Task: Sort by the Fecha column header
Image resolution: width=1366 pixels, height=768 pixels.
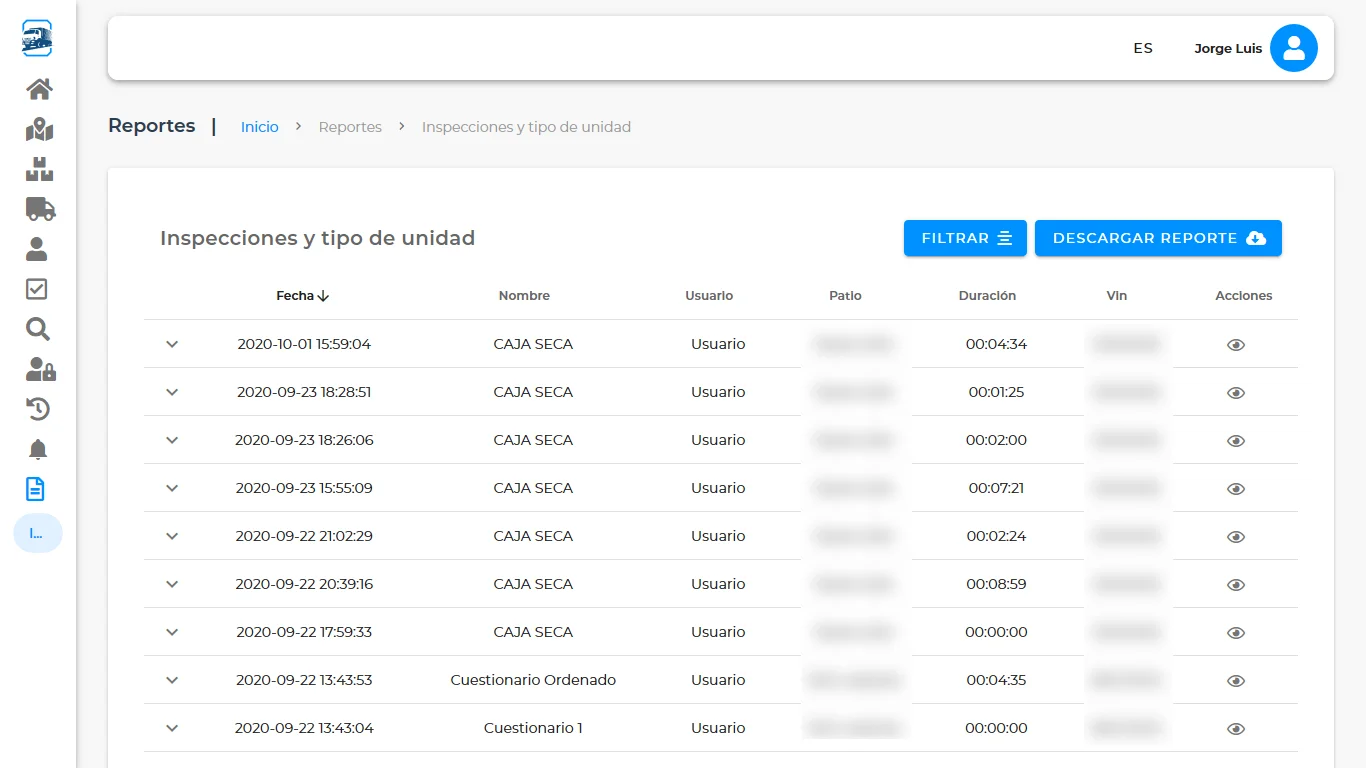Action: tap(302, 295)
